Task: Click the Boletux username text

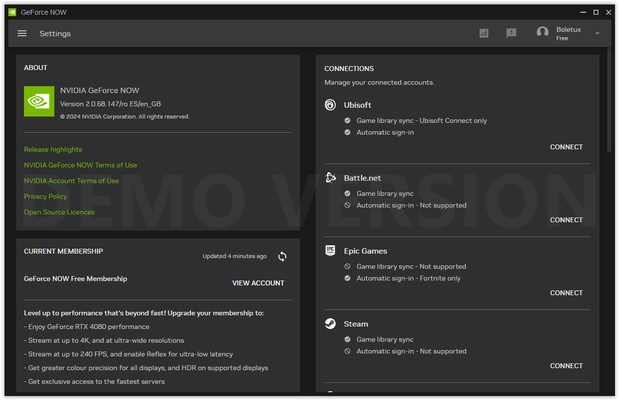Action: (568, 30)
